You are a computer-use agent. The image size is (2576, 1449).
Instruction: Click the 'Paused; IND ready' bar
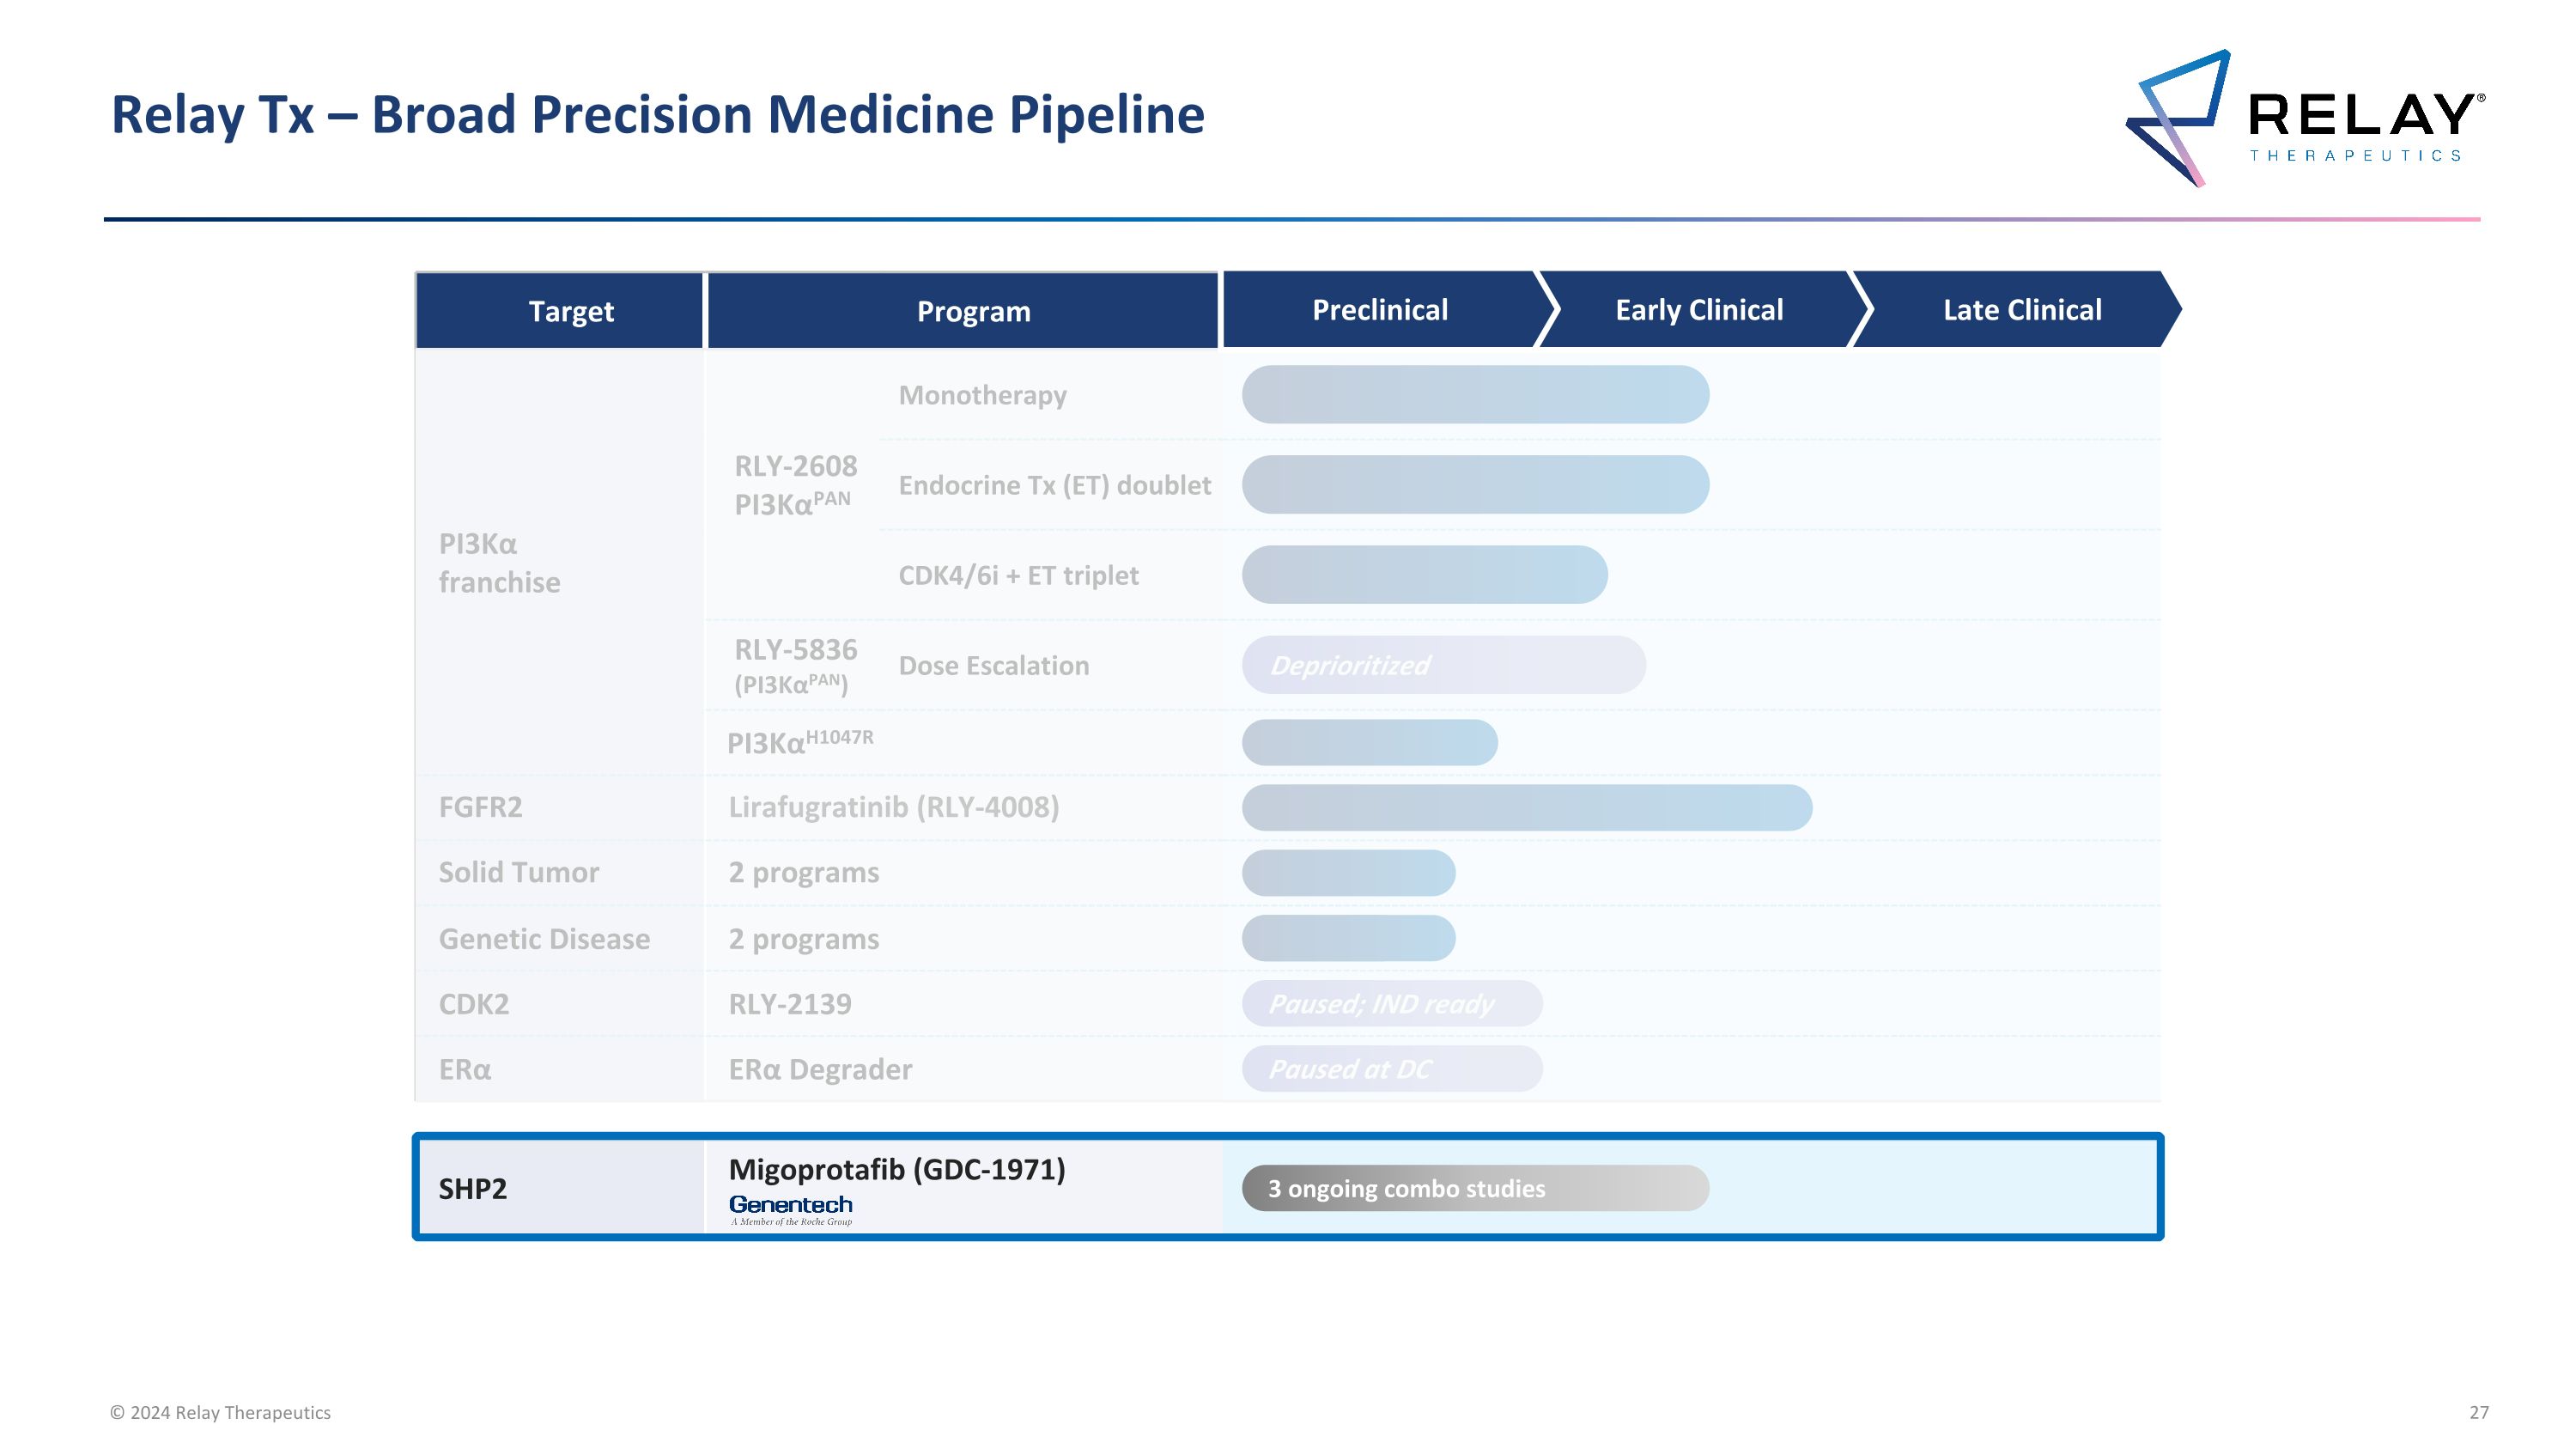point(1391,1003)
